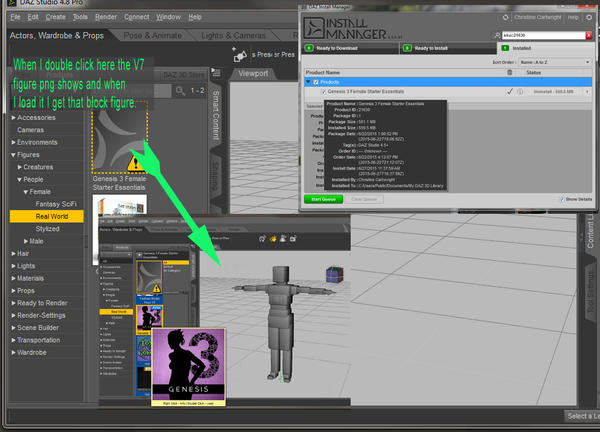The width and height of the screenshot is (600, 432).
Task: Click the info icon on Genesis 3 row
Action: 520,92
